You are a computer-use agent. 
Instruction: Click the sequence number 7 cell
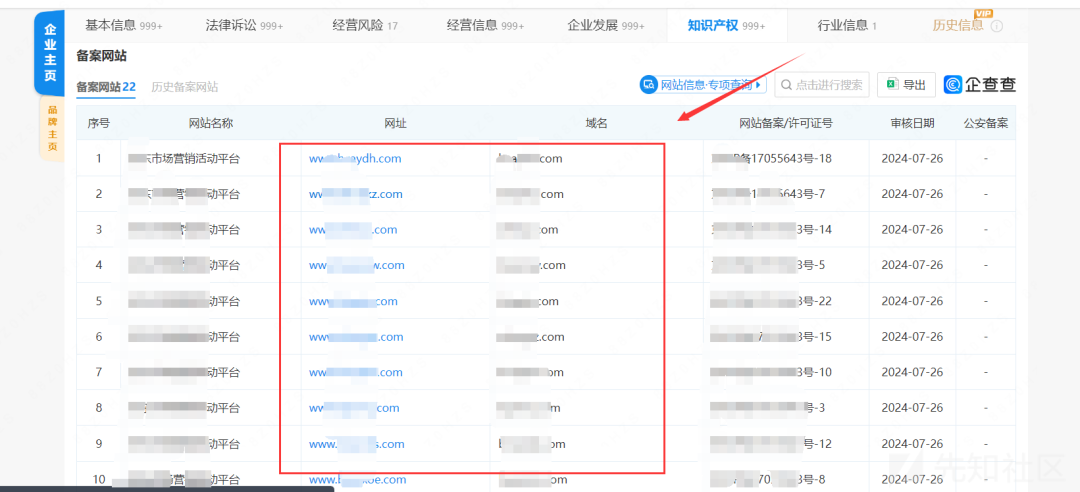tap(98, 372)
